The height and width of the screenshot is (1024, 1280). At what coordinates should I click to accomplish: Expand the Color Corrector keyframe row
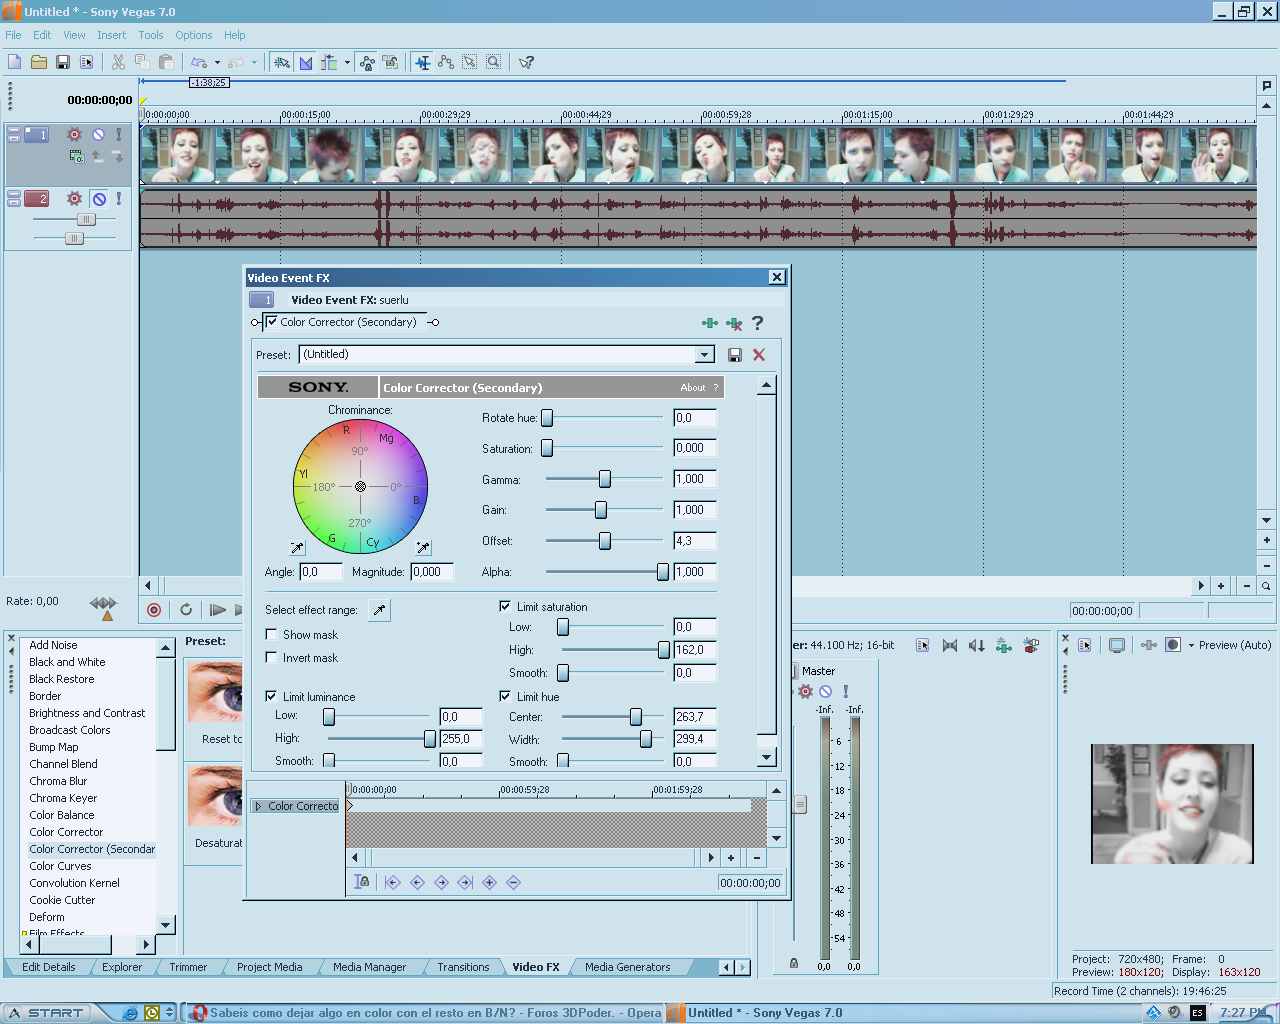point(259,806)
